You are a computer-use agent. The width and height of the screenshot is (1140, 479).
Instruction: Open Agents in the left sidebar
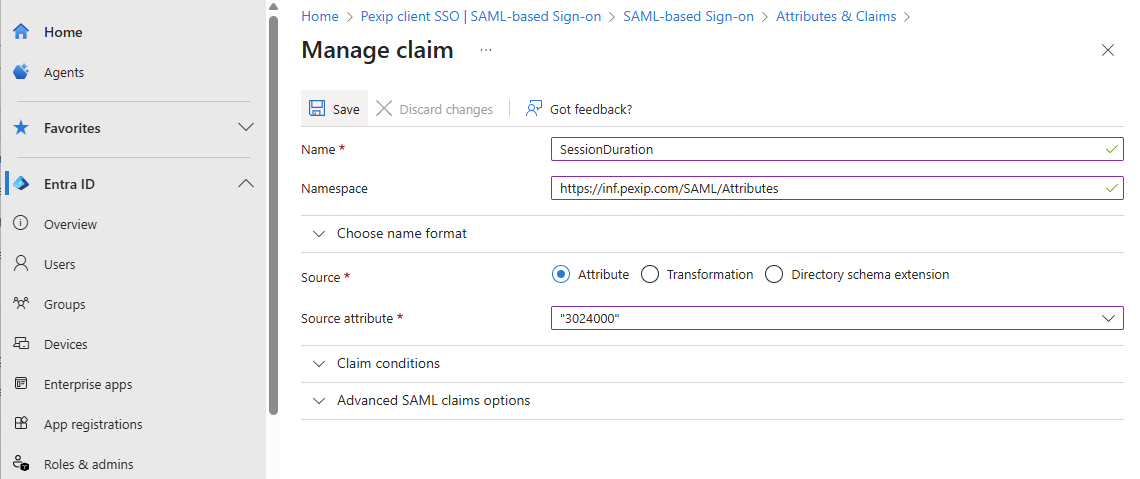(63, 72)
